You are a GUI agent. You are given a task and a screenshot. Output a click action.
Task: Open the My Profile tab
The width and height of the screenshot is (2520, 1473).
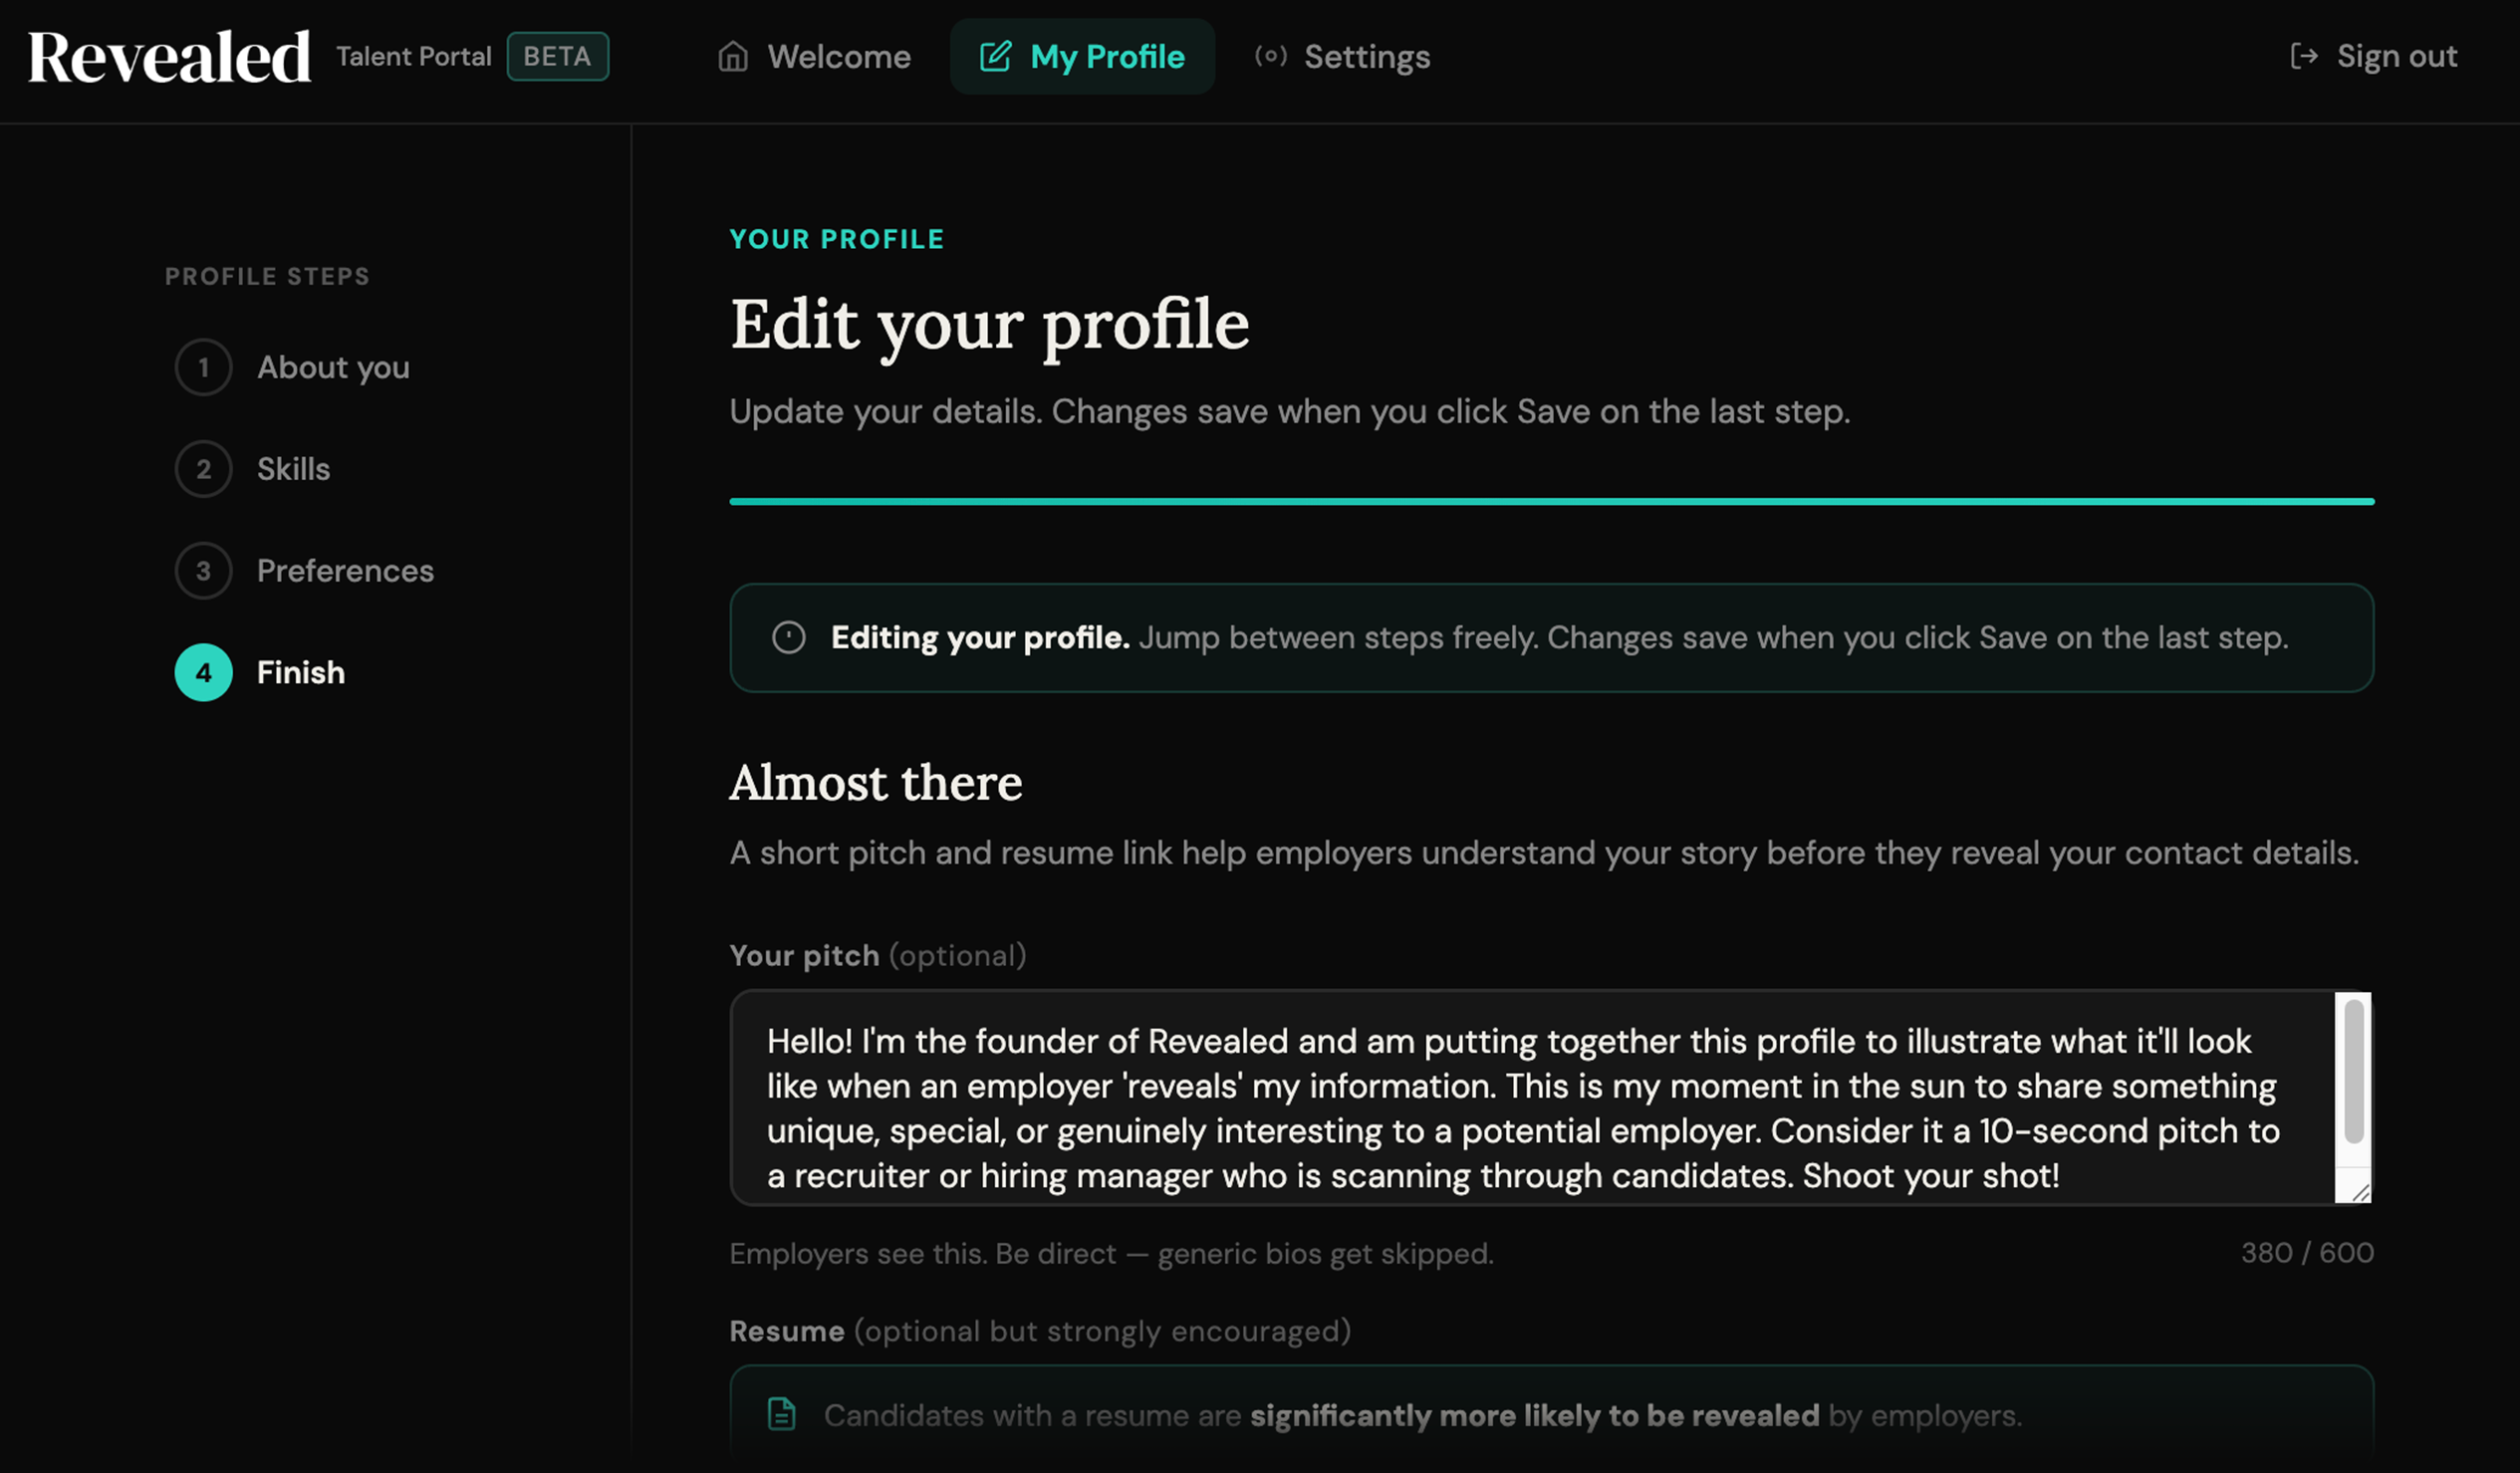(x=1082, y=57)
